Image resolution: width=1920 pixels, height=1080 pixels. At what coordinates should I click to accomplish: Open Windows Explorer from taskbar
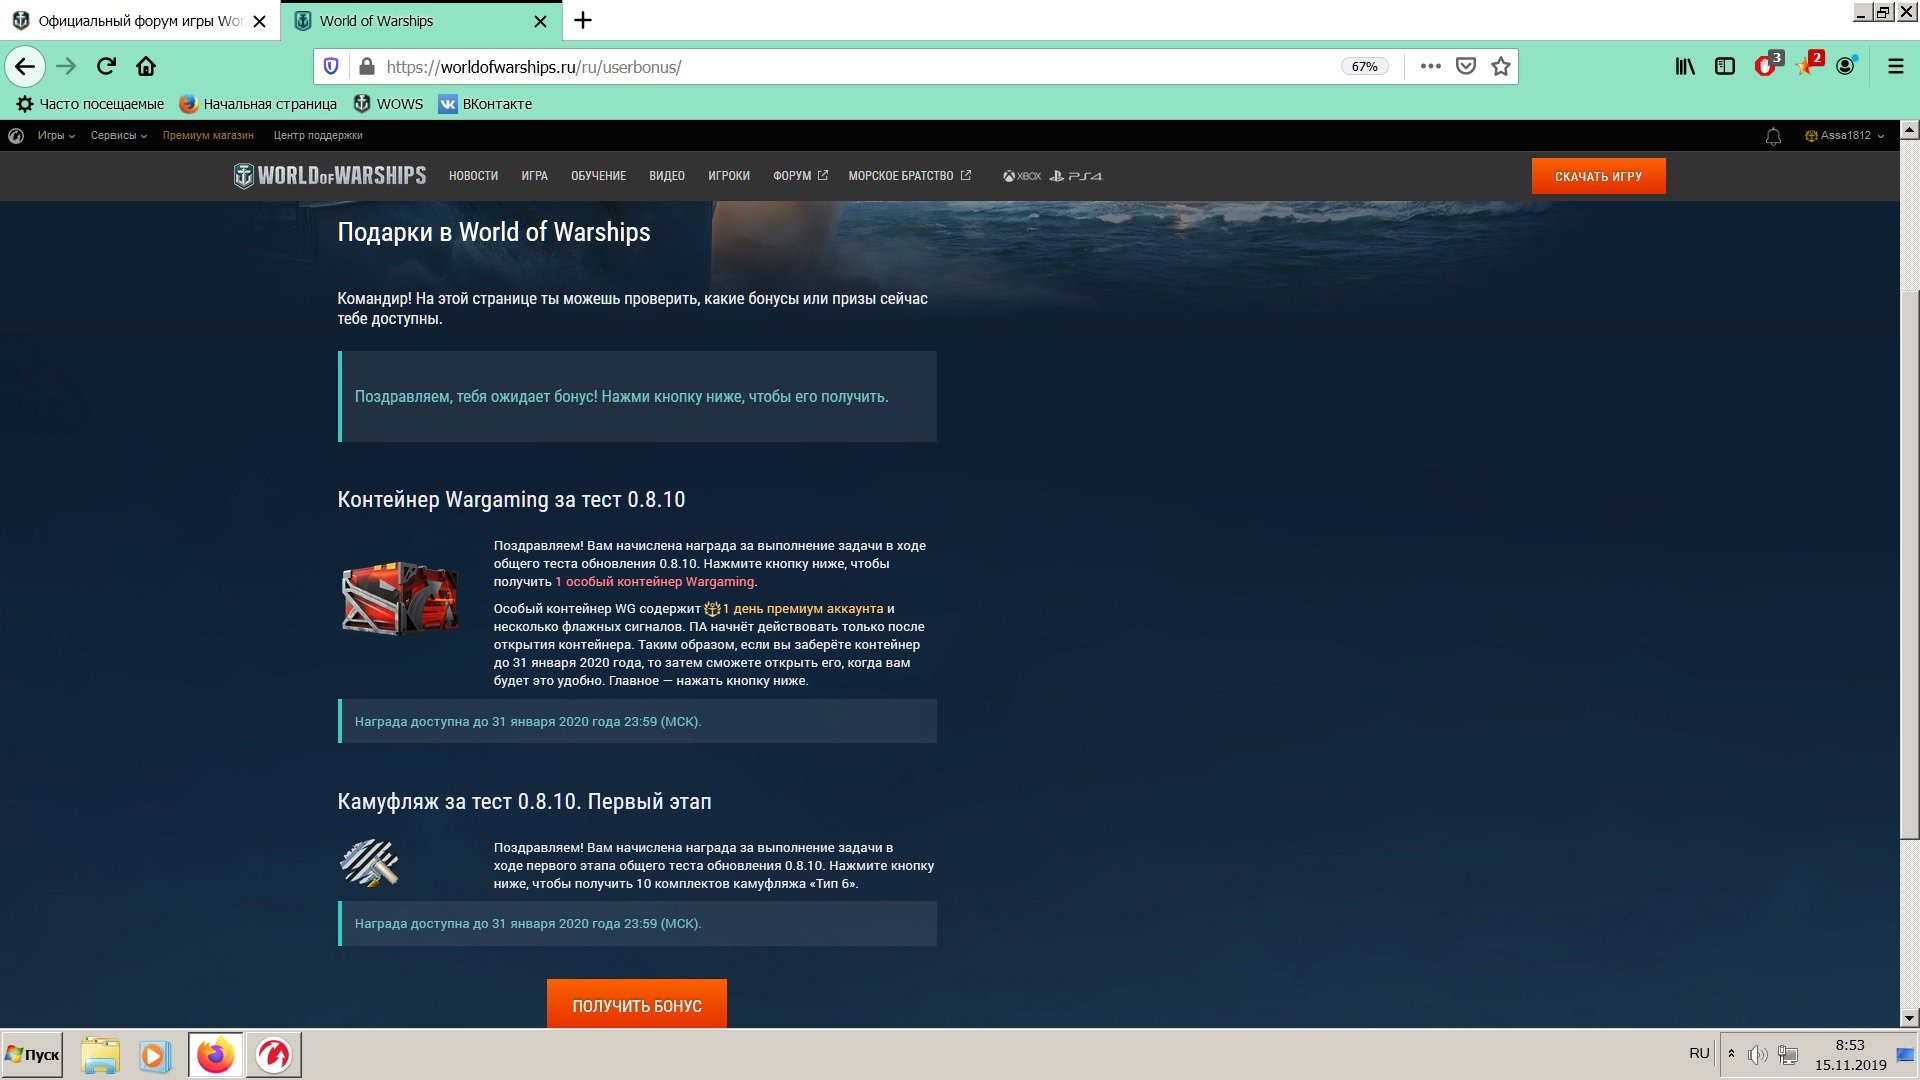tap(100, 1055)
